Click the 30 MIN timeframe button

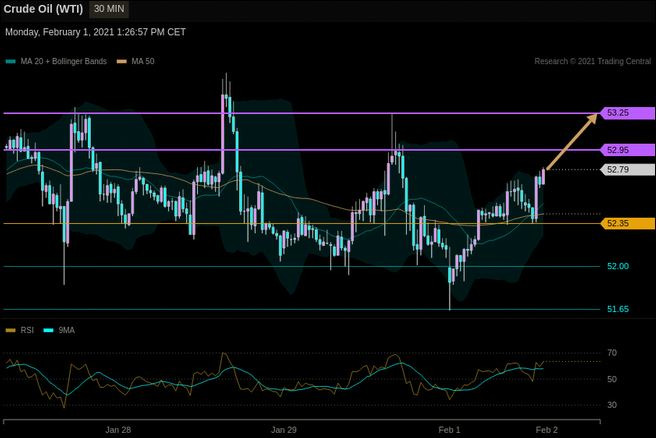(109, 9)
